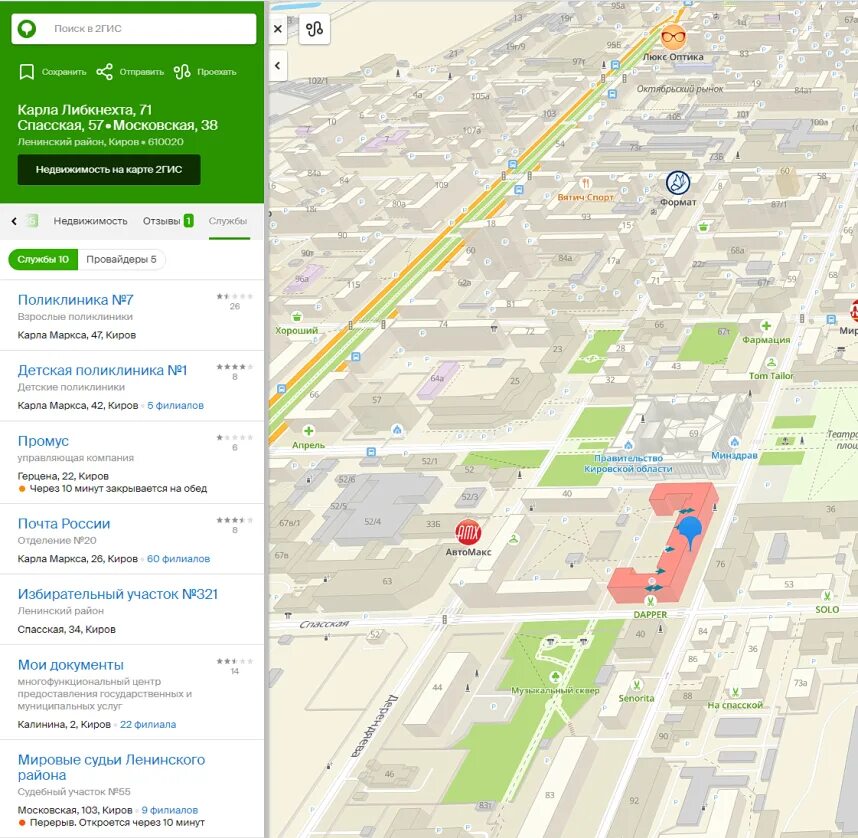Switch to the Недвижимость tab
The width and height of the screenshot is (858, 838).
(x=90, y=221)
